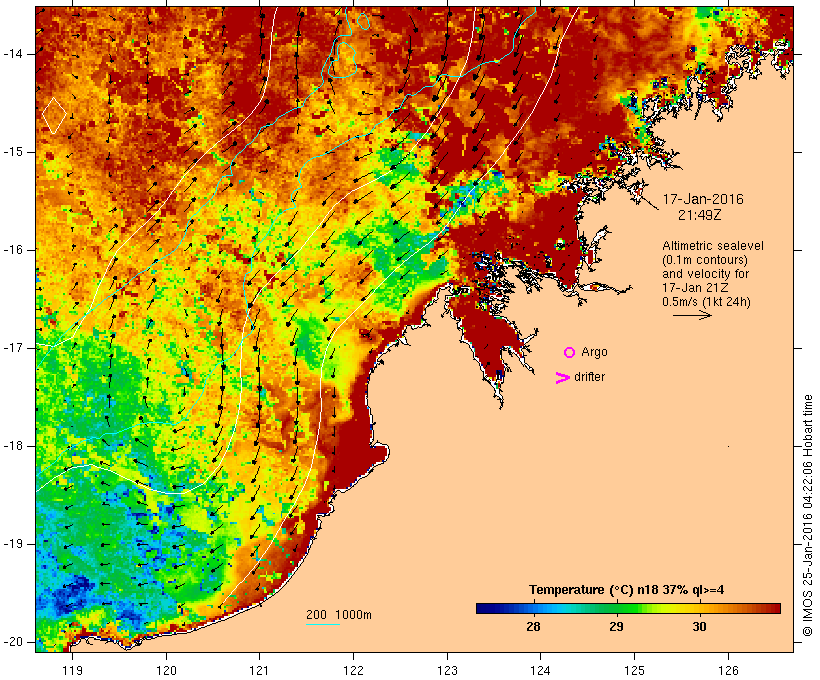Click the cyan 200m isobath legend line
820x680 pixels.
[323, 624]
